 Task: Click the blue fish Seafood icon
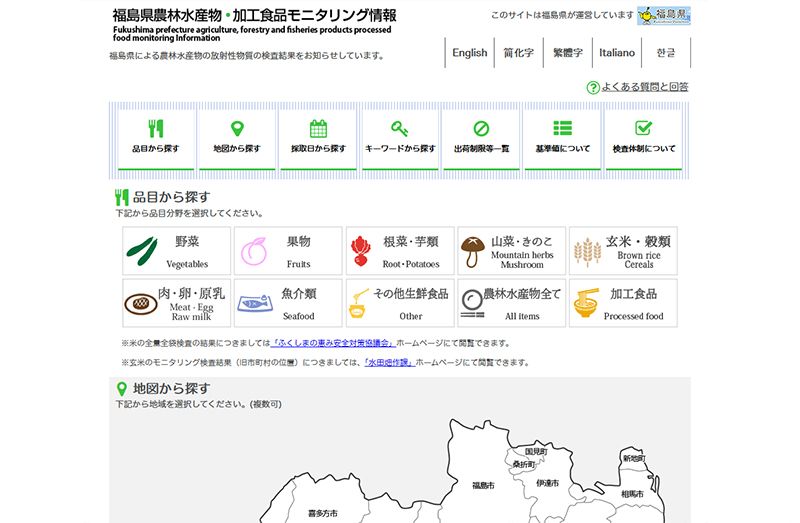pyautogui.click(x=255, y=304)
